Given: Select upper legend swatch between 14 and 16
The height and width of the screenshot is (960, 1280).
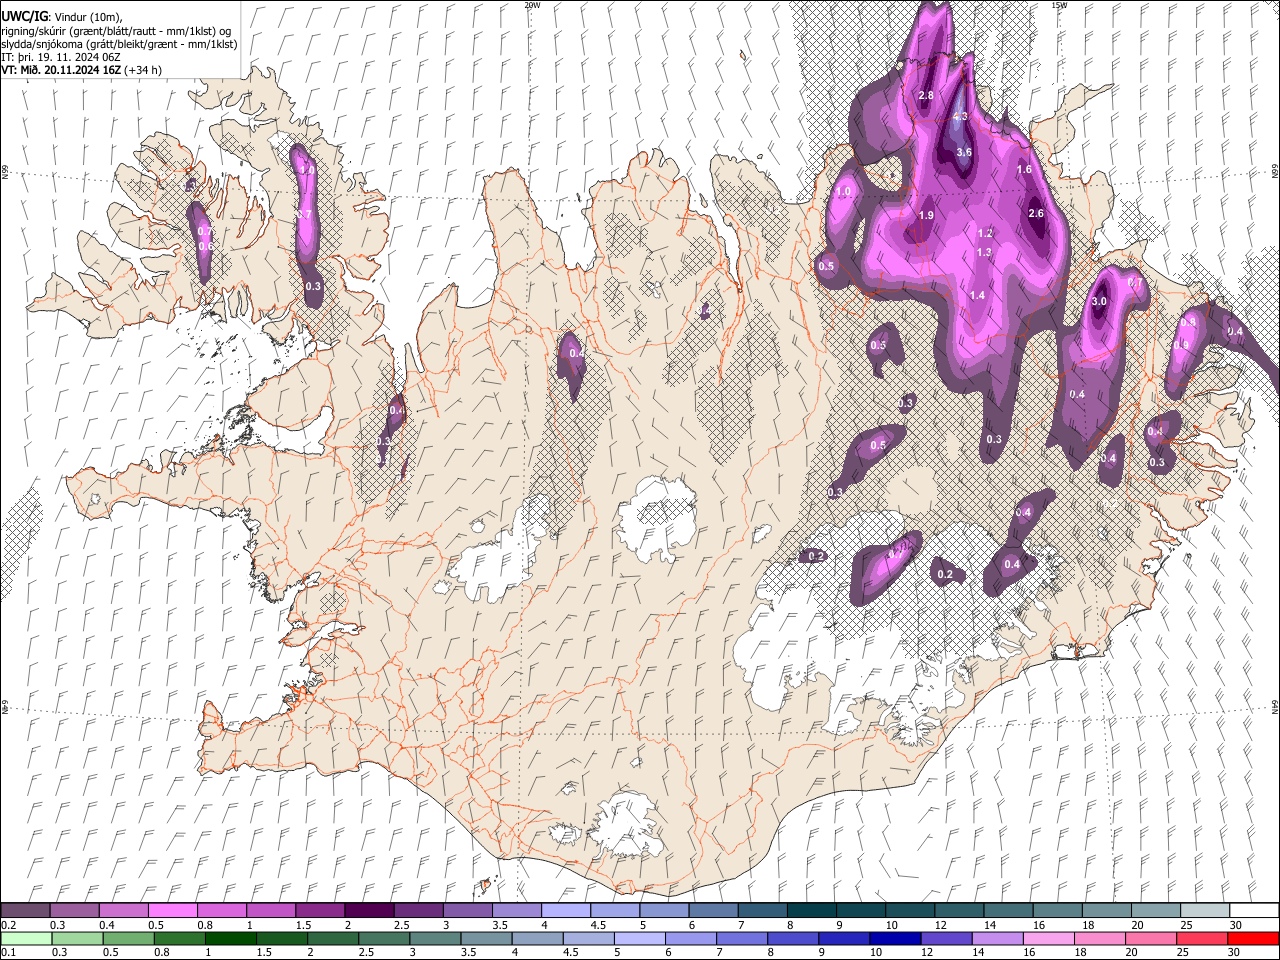Looking at the screenshot, I should click(1008, 910).
